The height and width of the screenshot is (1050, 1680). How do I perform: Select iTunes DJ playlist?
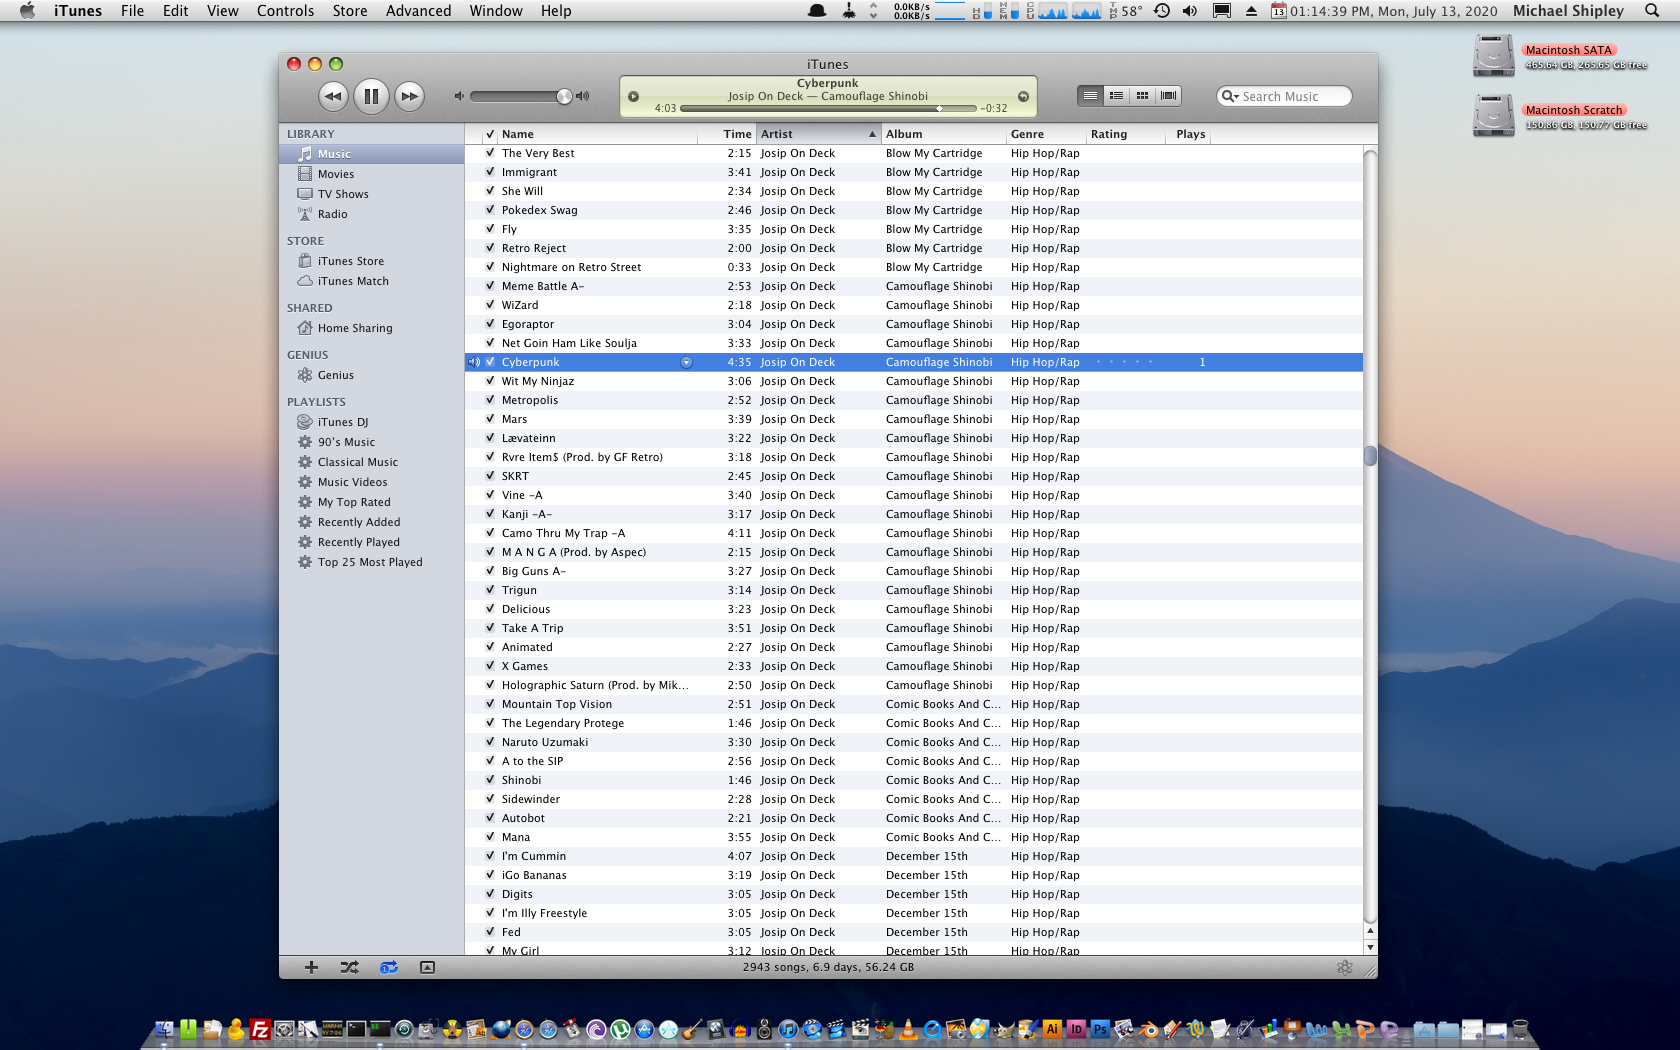(x=372, y=422)
